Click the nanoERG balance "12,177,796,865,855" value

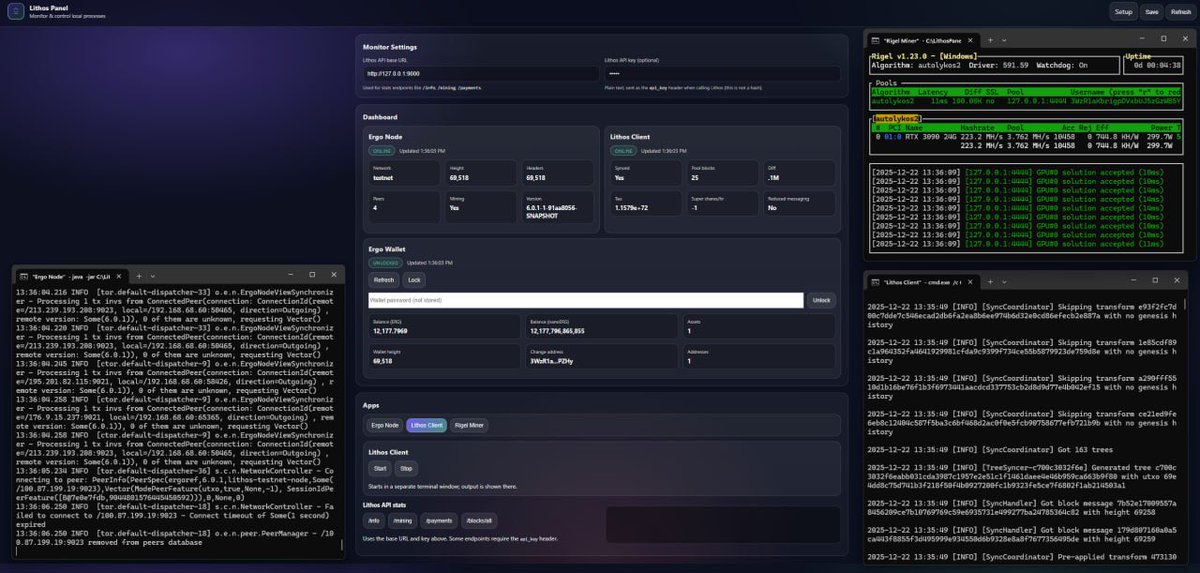(557, 331)
